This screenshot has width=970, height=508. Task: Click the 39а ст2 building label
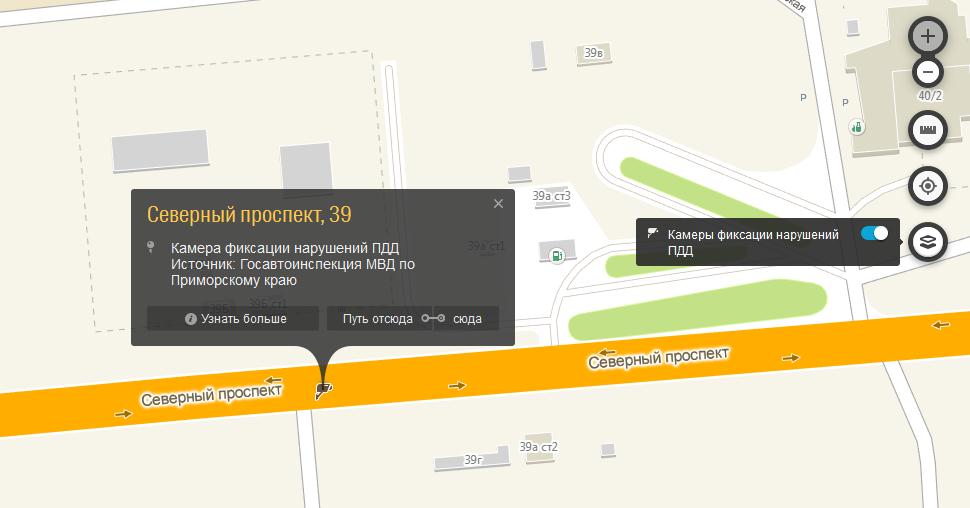(539, 447)
